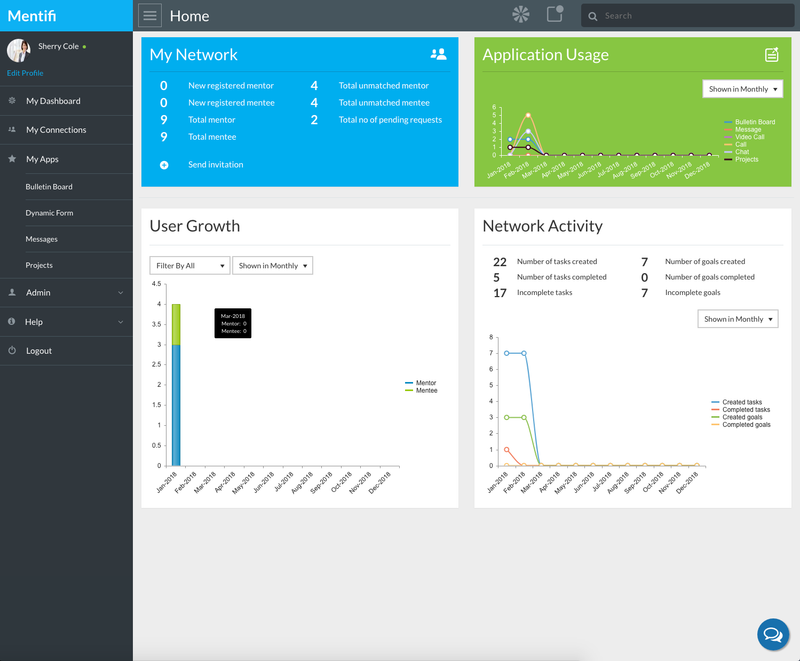Toggle Chat legend entry
The height and width of the screenshot is (661, 800).
(737, 151)
